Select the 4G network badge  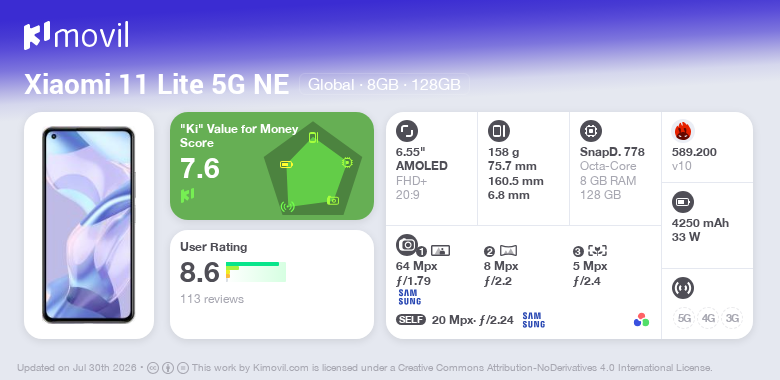(x=708, y=318)
